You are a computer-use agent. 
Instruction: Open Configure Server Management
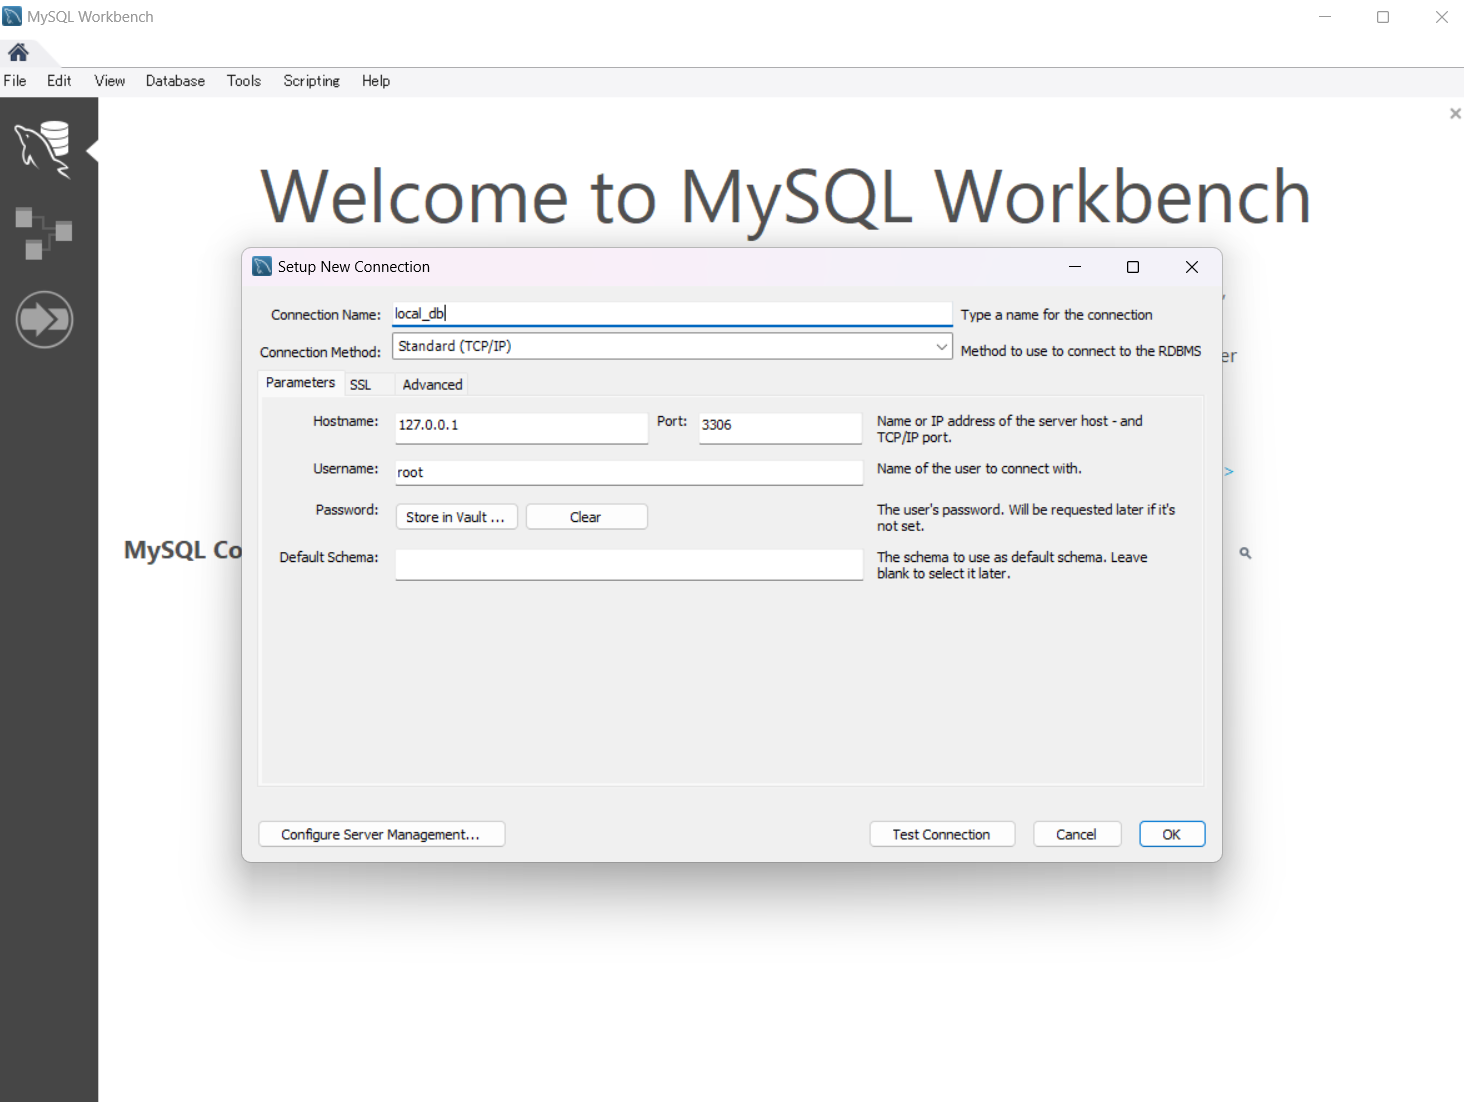coord(381,834)
